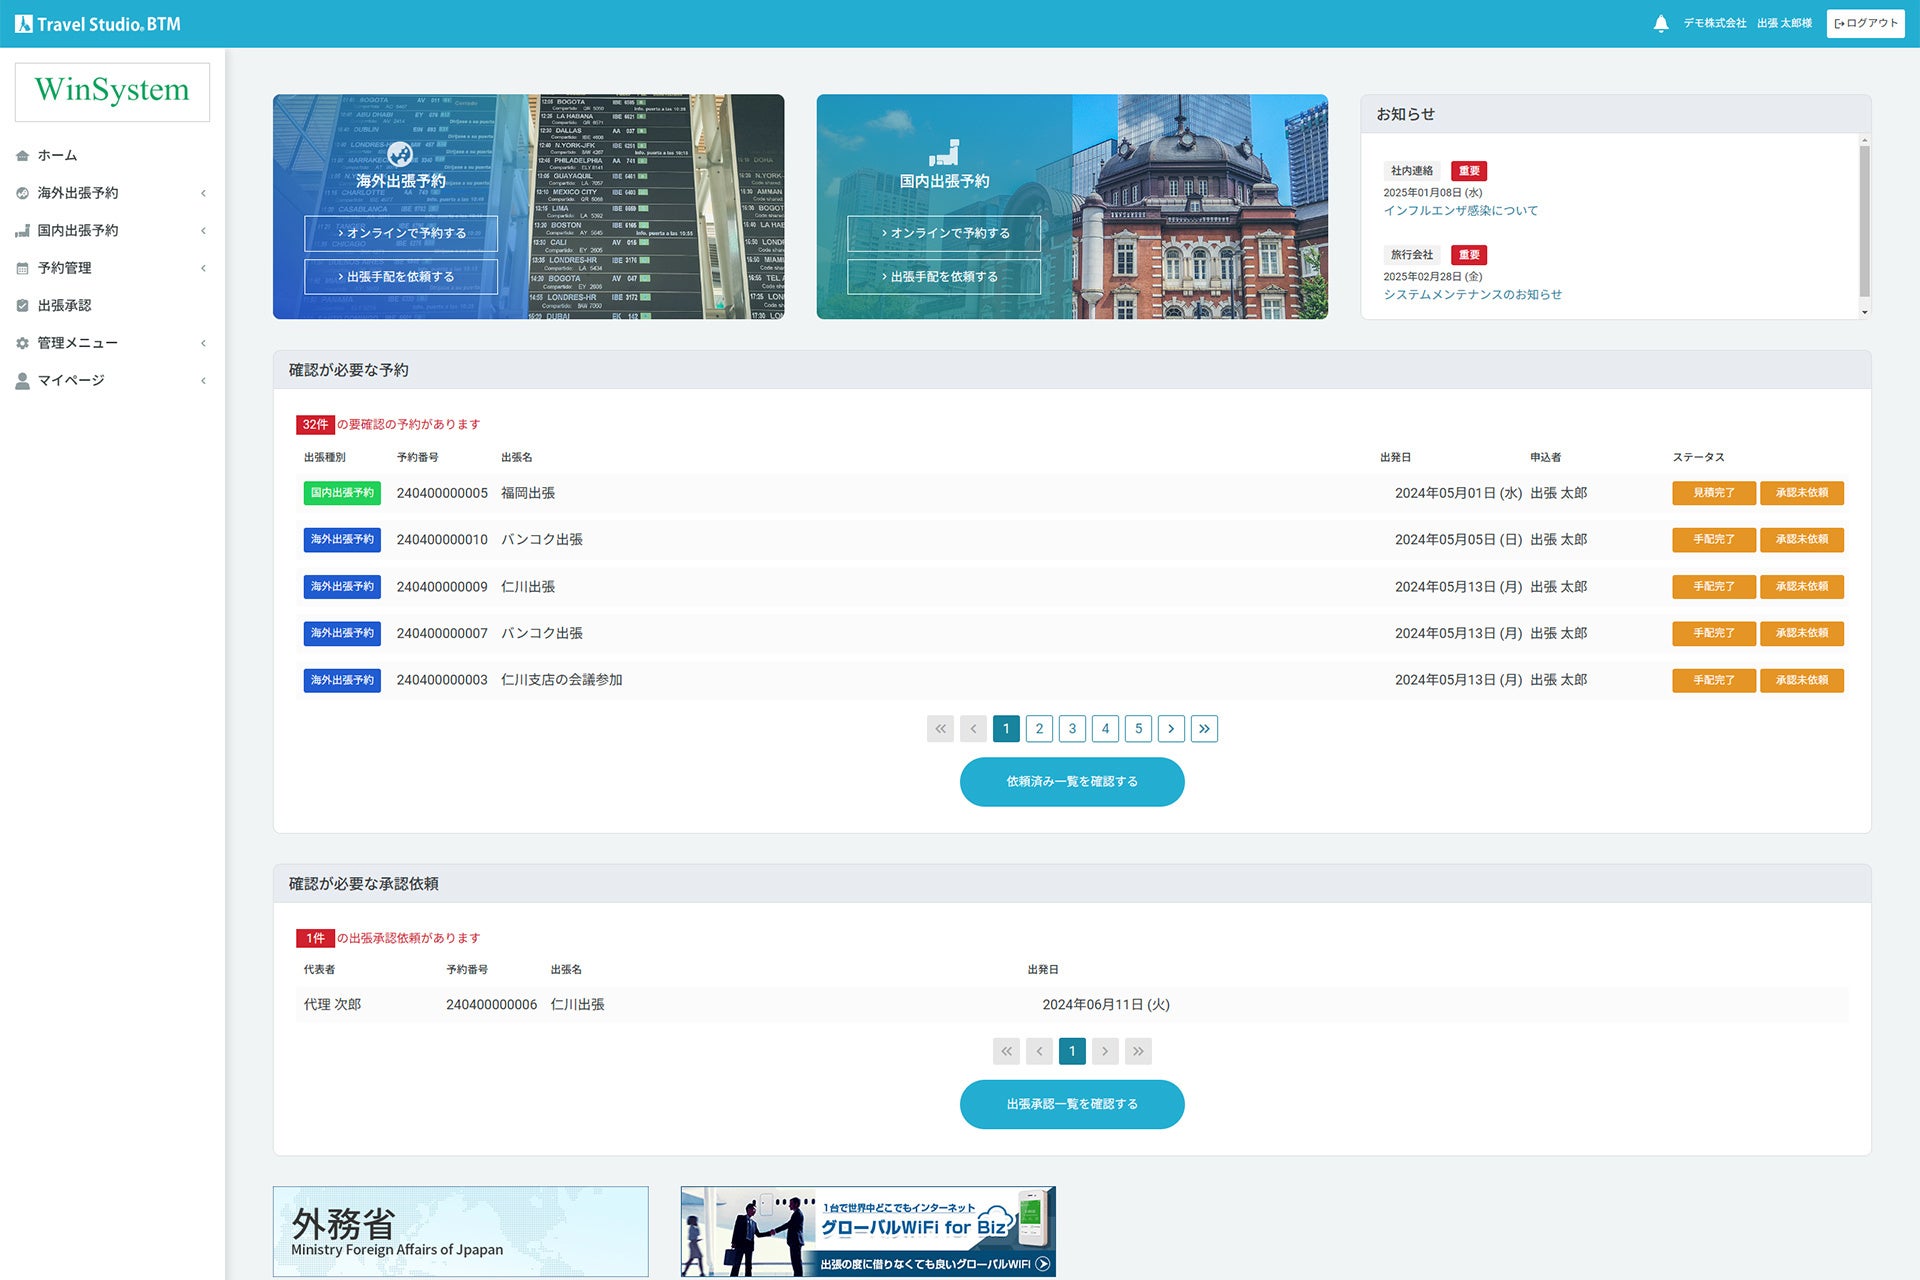Click the checkmark icon for 出張承認
The width and height of the screenshot is (1920, 1280).
tap(22, 306)
